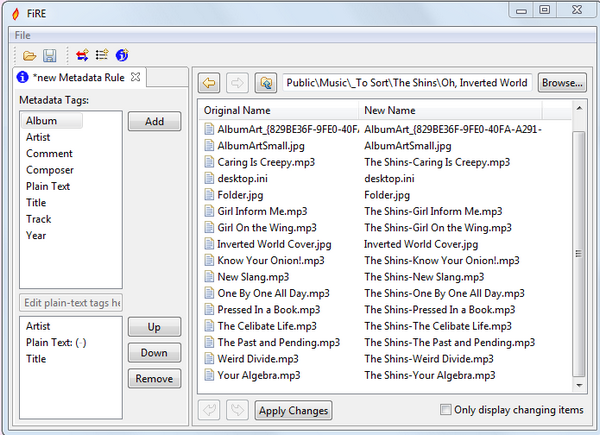This screenshot has width=600, height=435.
Task: Select Composer in Metadata Tags list
Action: click(x=50, y=170)
